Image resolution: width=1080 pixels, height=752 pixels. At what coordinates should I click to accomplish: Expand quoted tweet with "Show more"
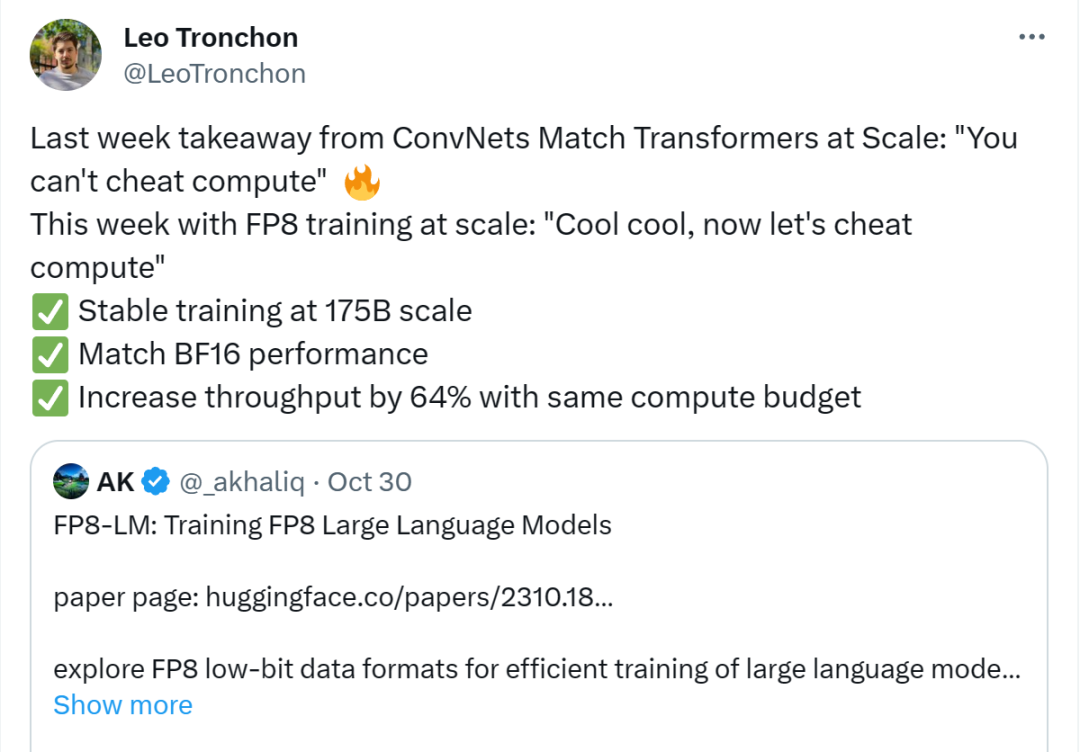pos(122,705)
